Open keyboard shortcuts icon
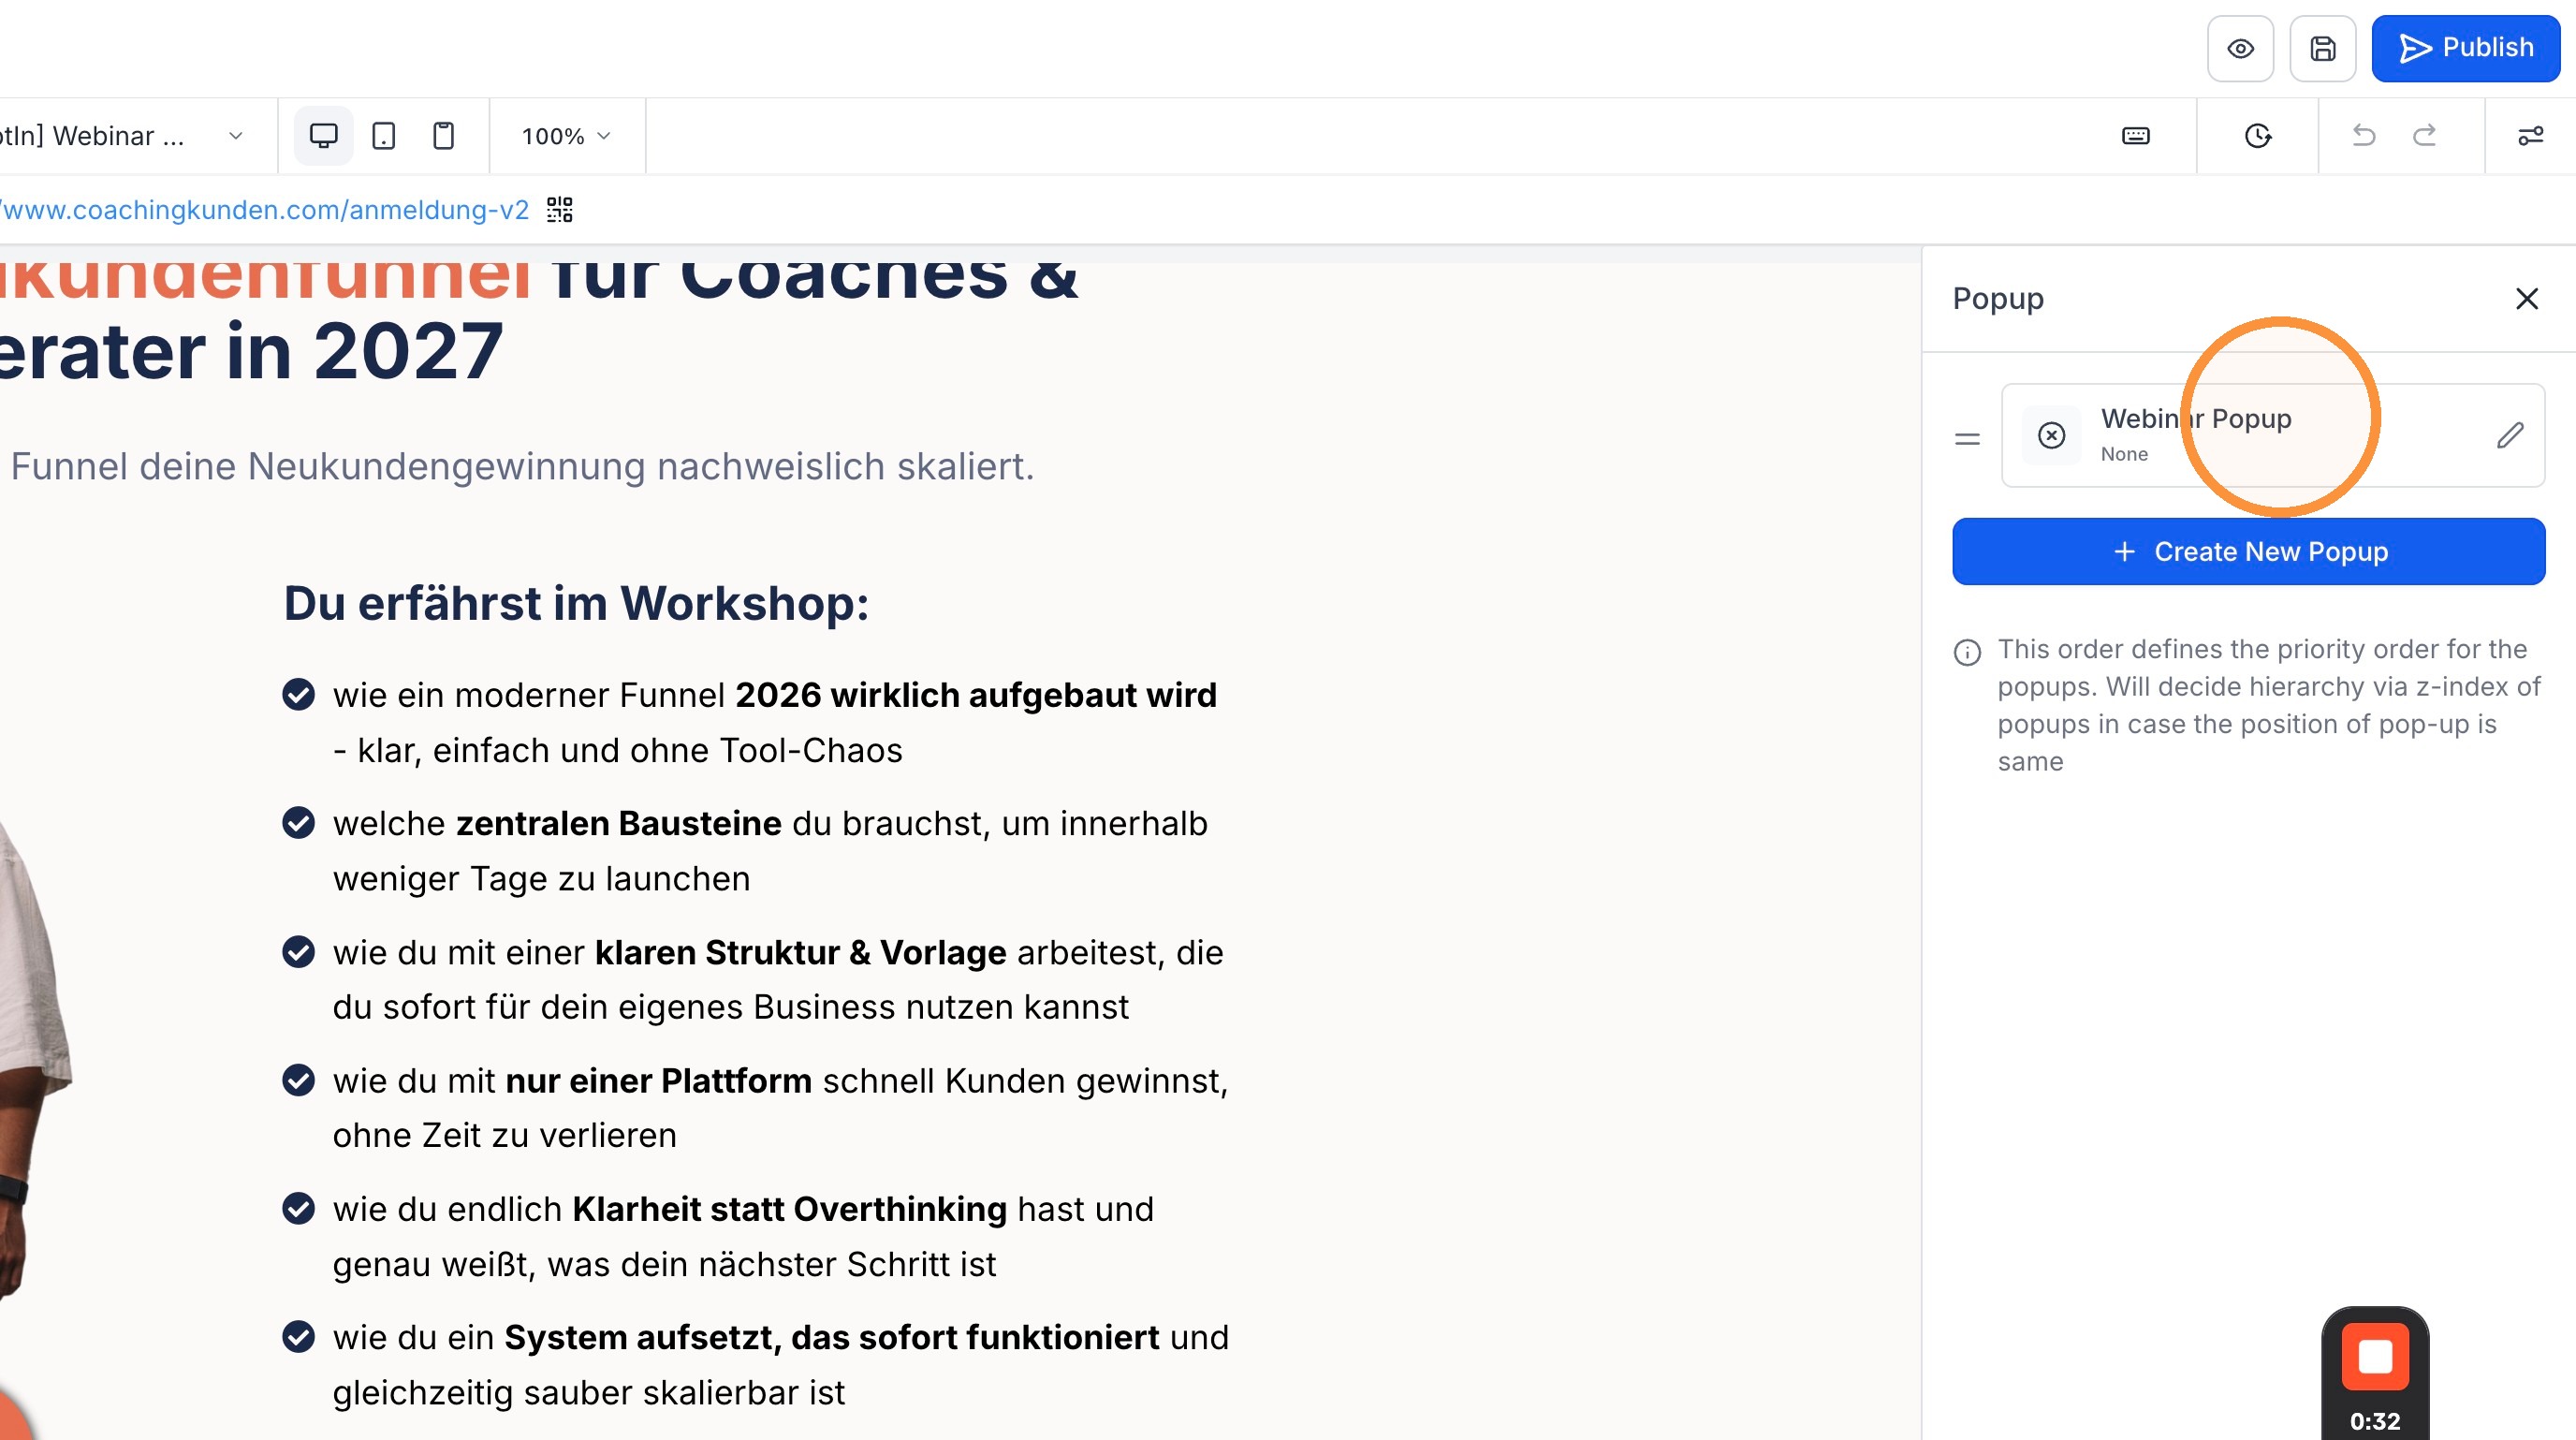Image resolution: width=2576 pixels, height=1440 pixels. point(2135,135)
